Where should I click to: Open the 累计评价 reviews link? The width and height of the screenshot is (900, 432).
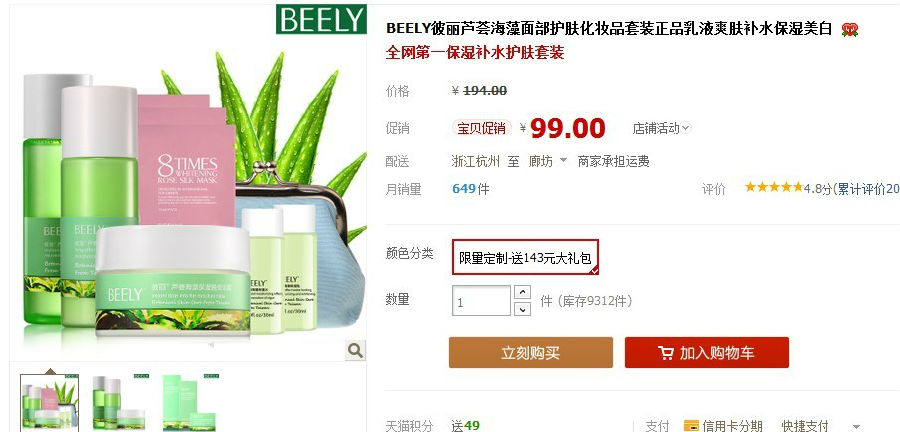click(867, 188)
